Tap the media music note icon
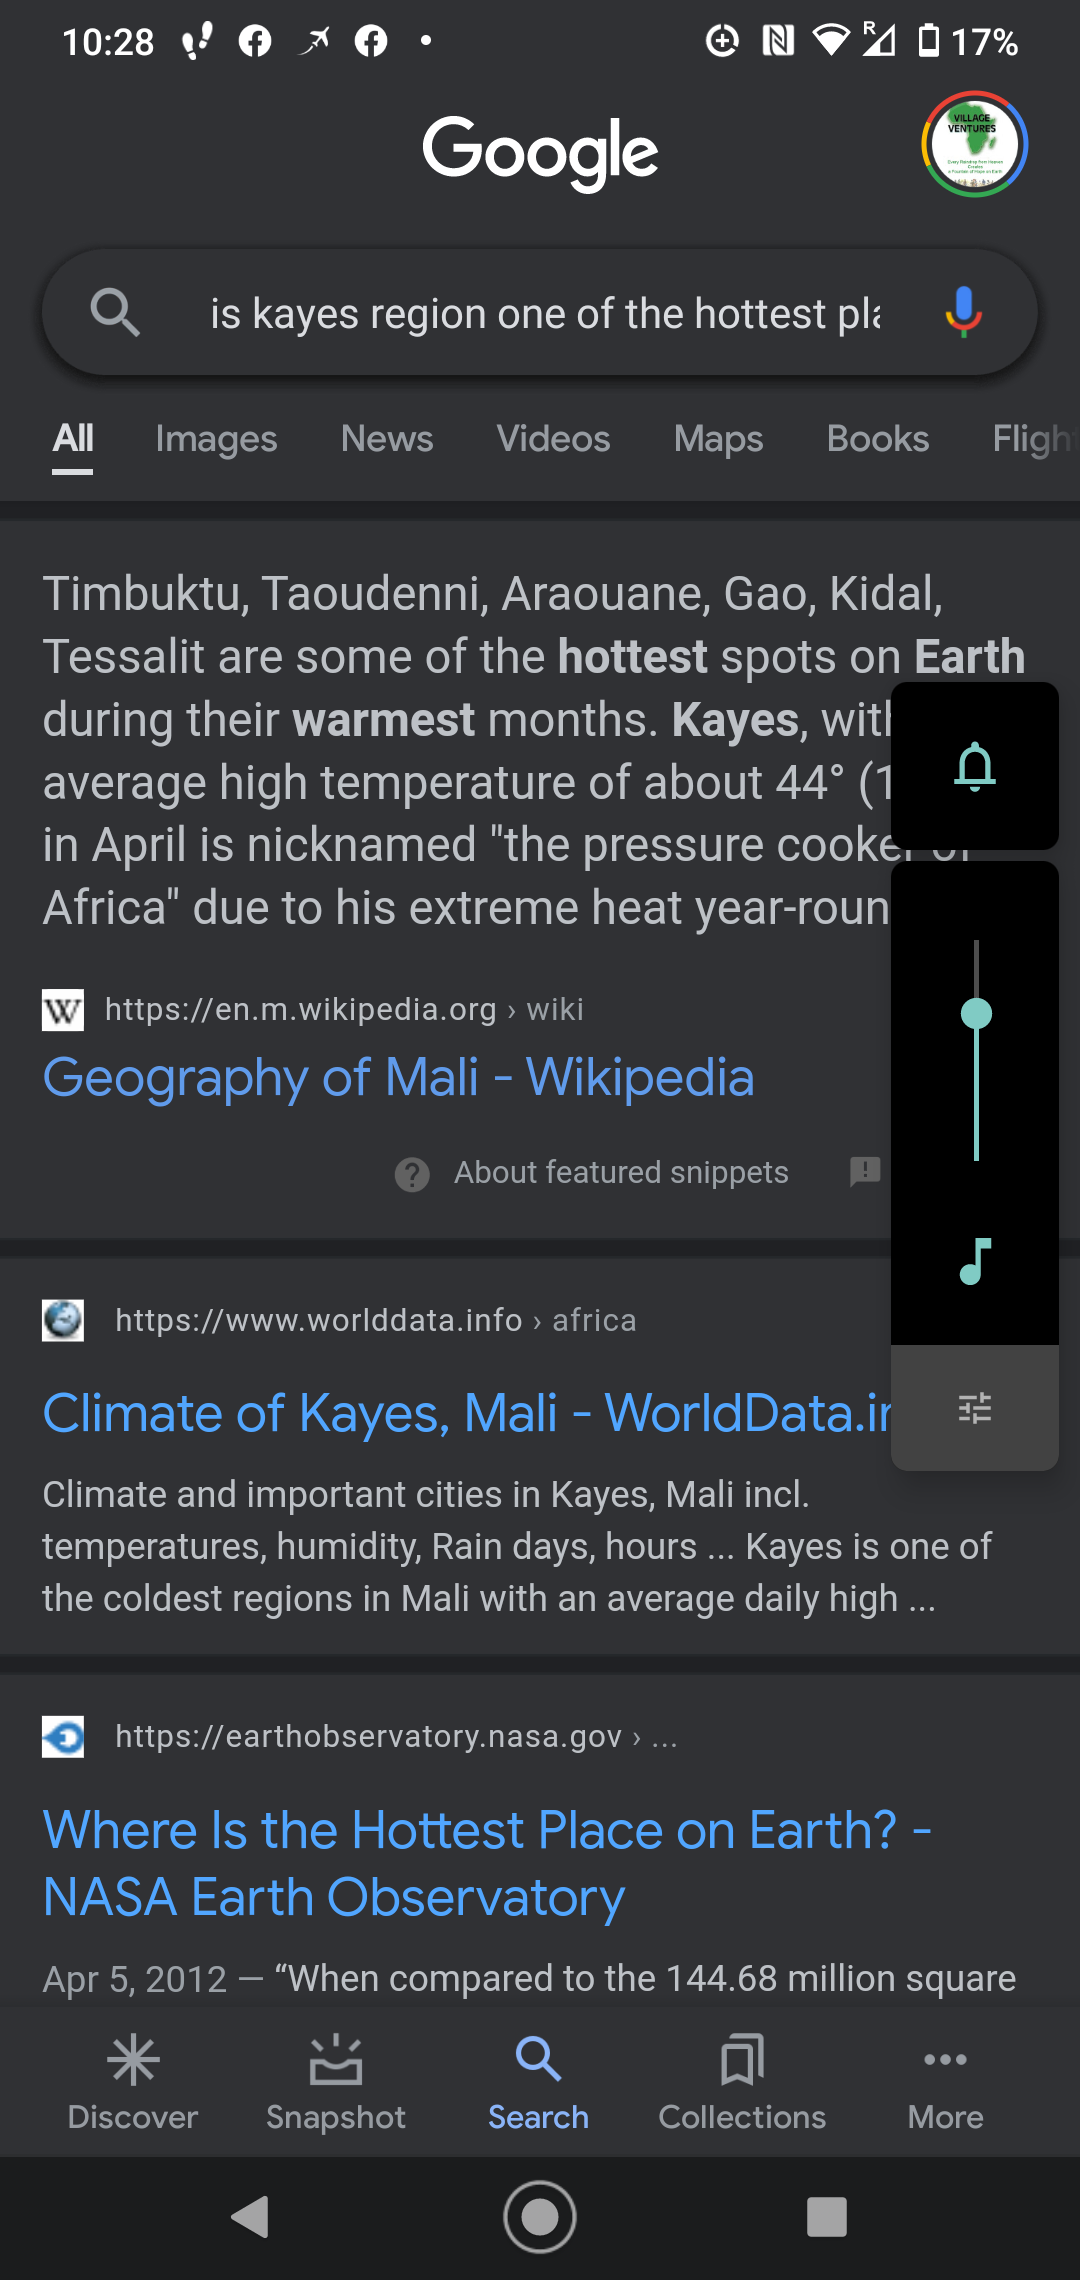The image size is (1080, 2280). point(975,1261)
